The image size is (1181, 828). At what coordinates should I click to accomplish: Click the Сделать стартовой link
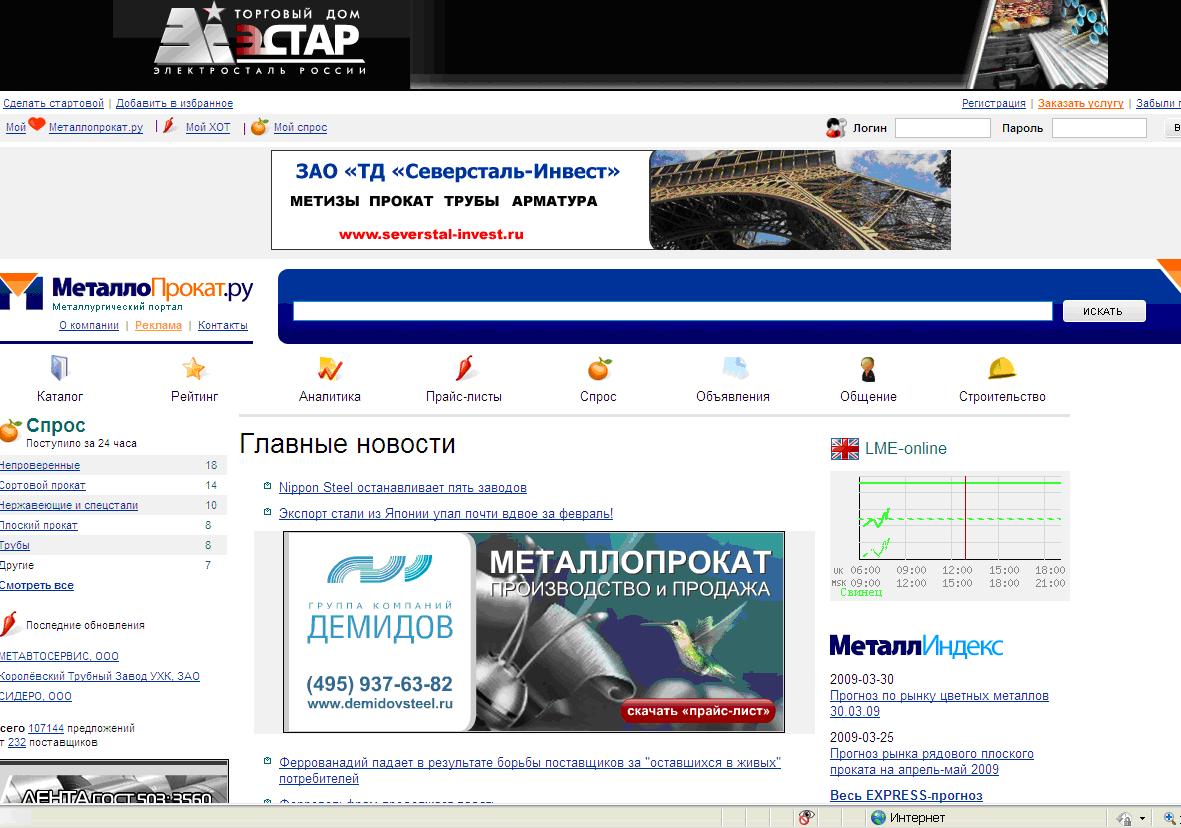tap(53, 103)
